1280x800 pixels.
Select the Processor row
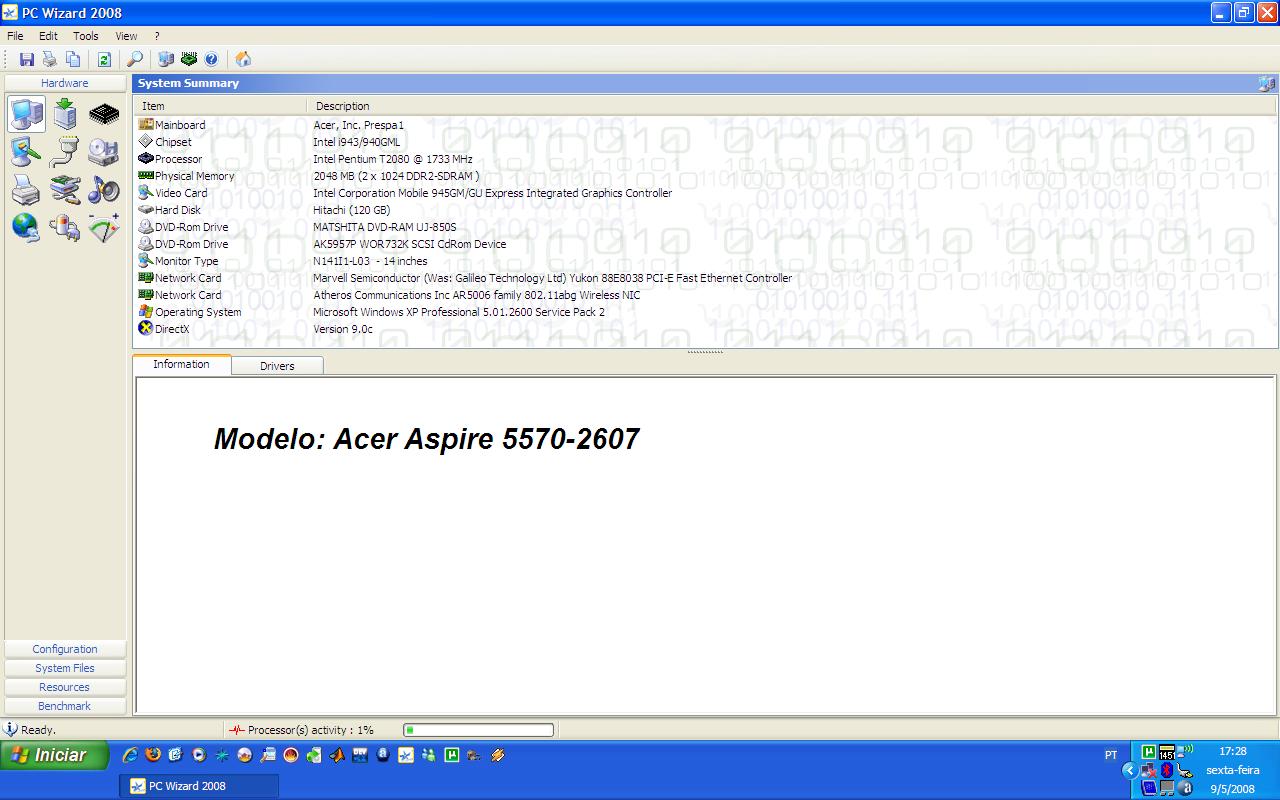pos(705,159)
